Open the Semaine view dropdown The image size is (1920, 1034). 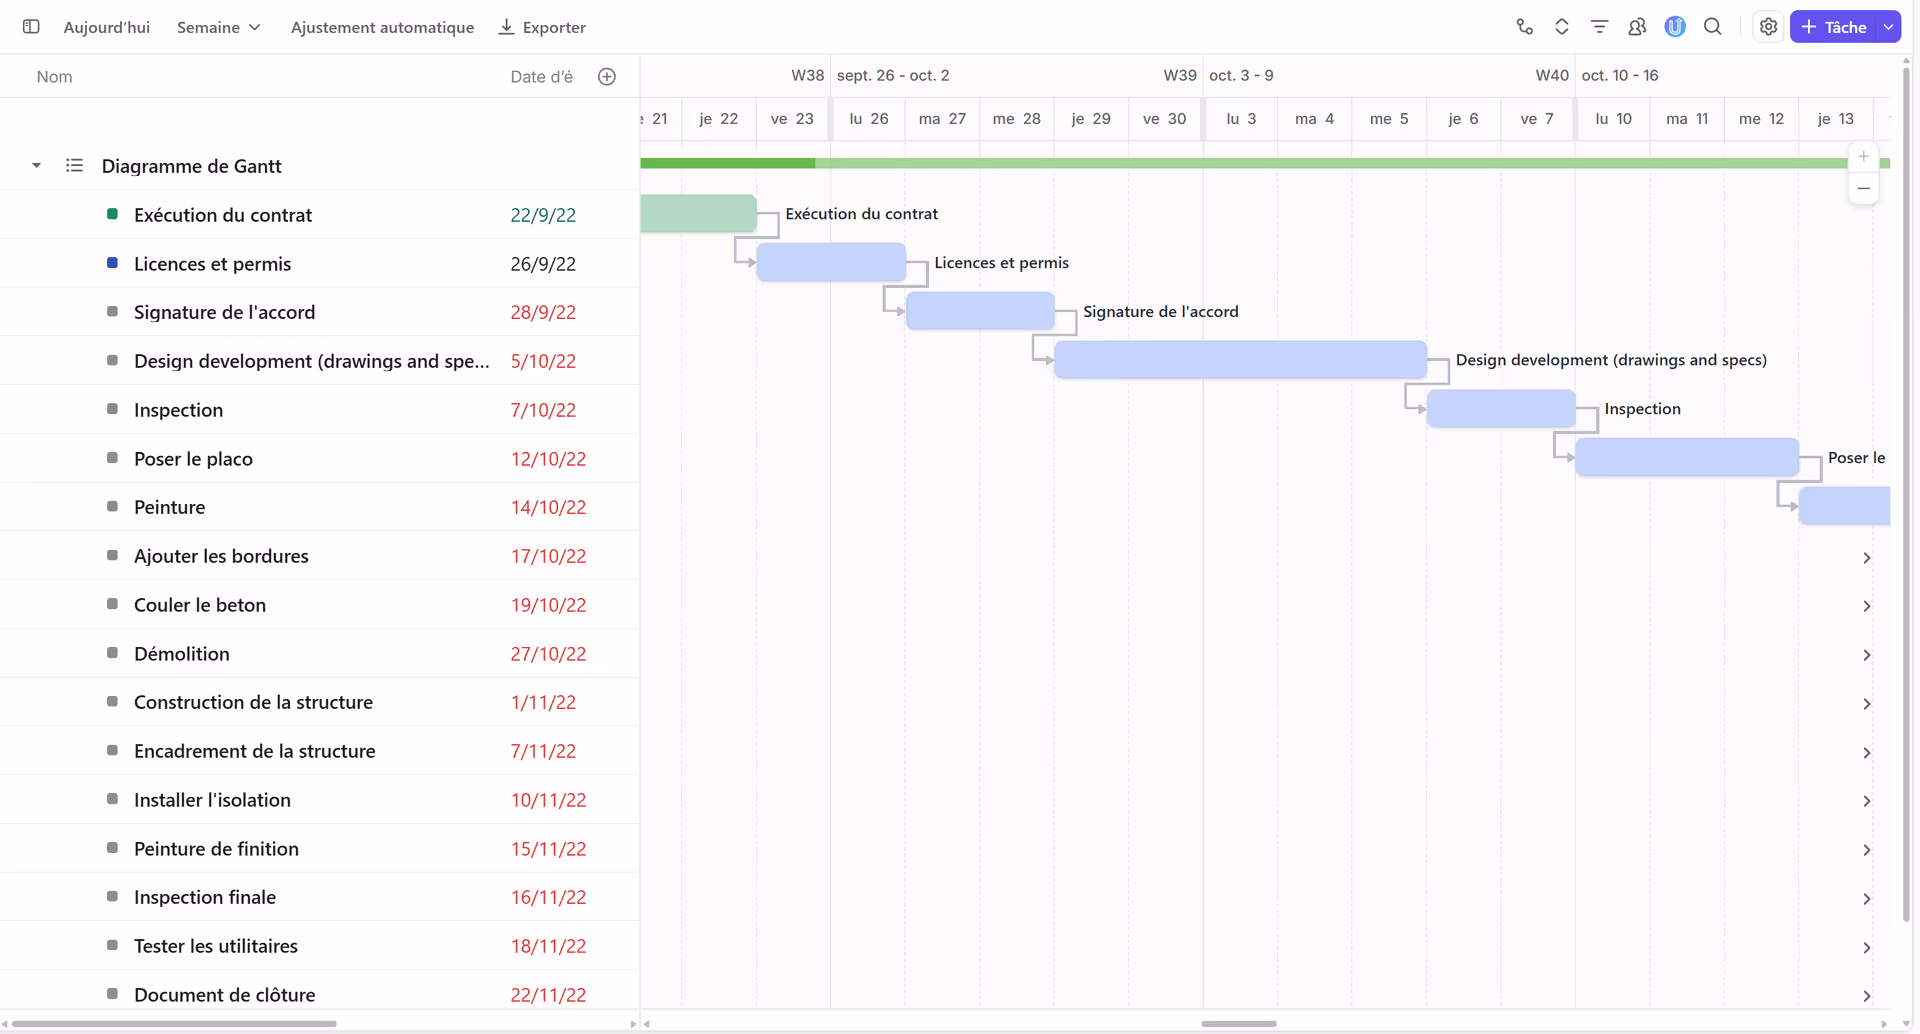tap(218, 27)
